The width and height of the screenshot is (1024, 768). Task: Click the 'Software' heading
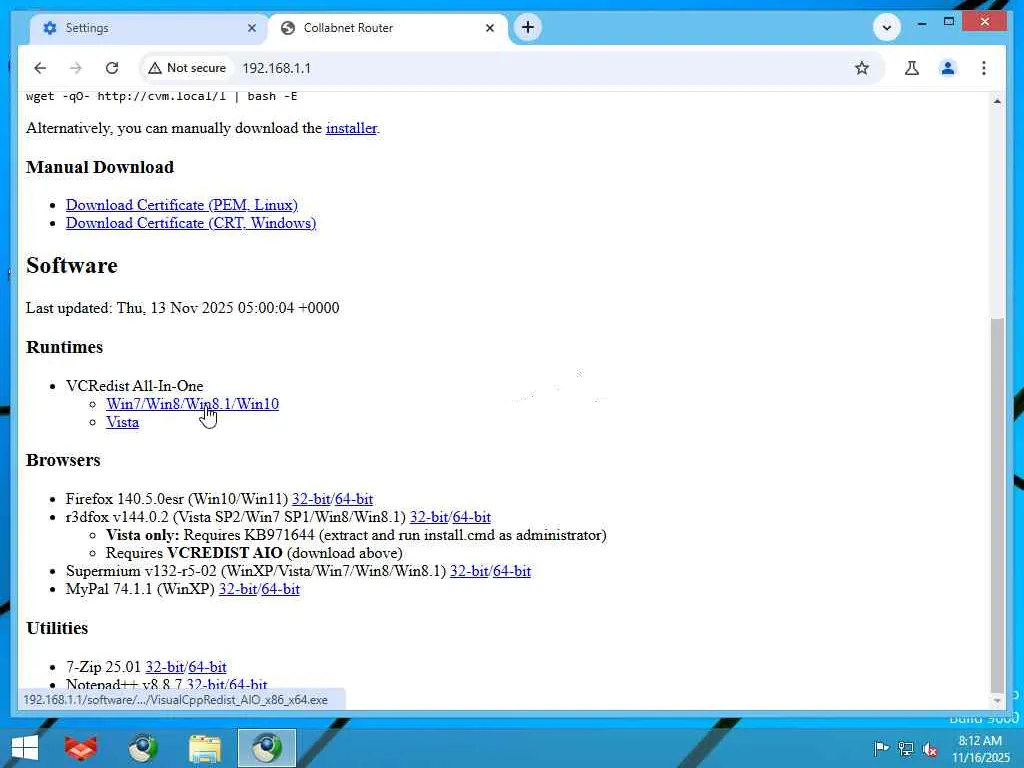pyautogui.click(x=72, y=266)
